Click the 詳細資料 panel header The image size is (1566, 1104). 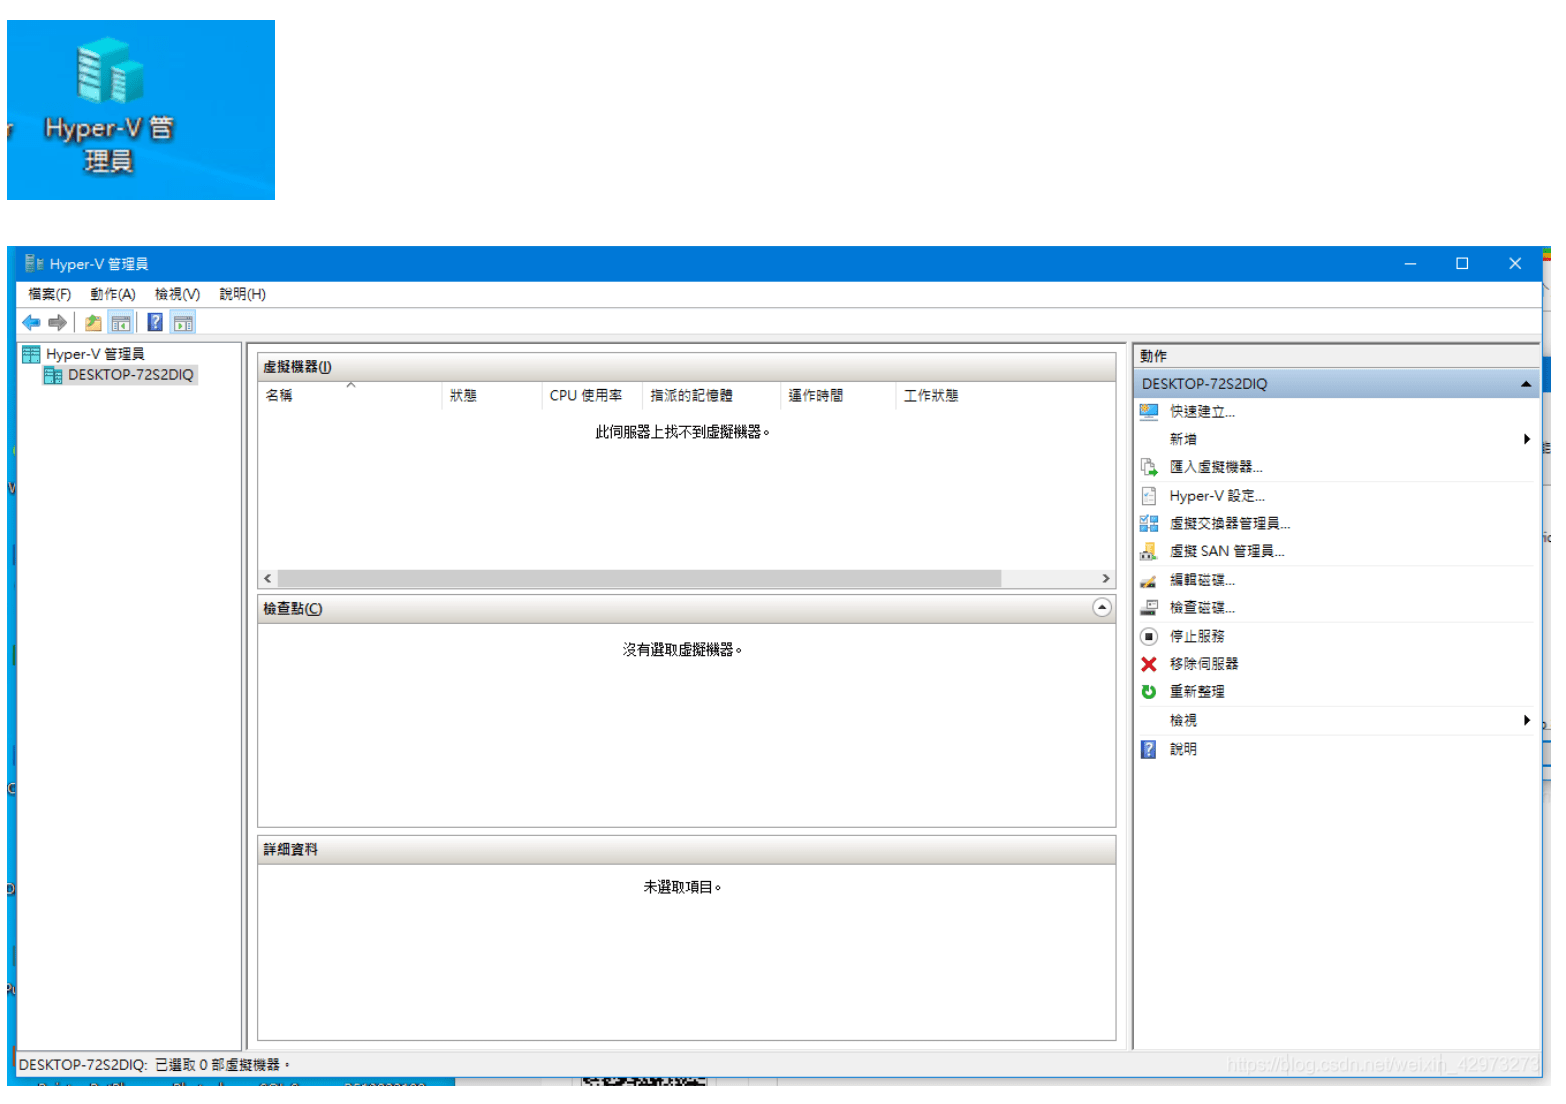(686, 850)
